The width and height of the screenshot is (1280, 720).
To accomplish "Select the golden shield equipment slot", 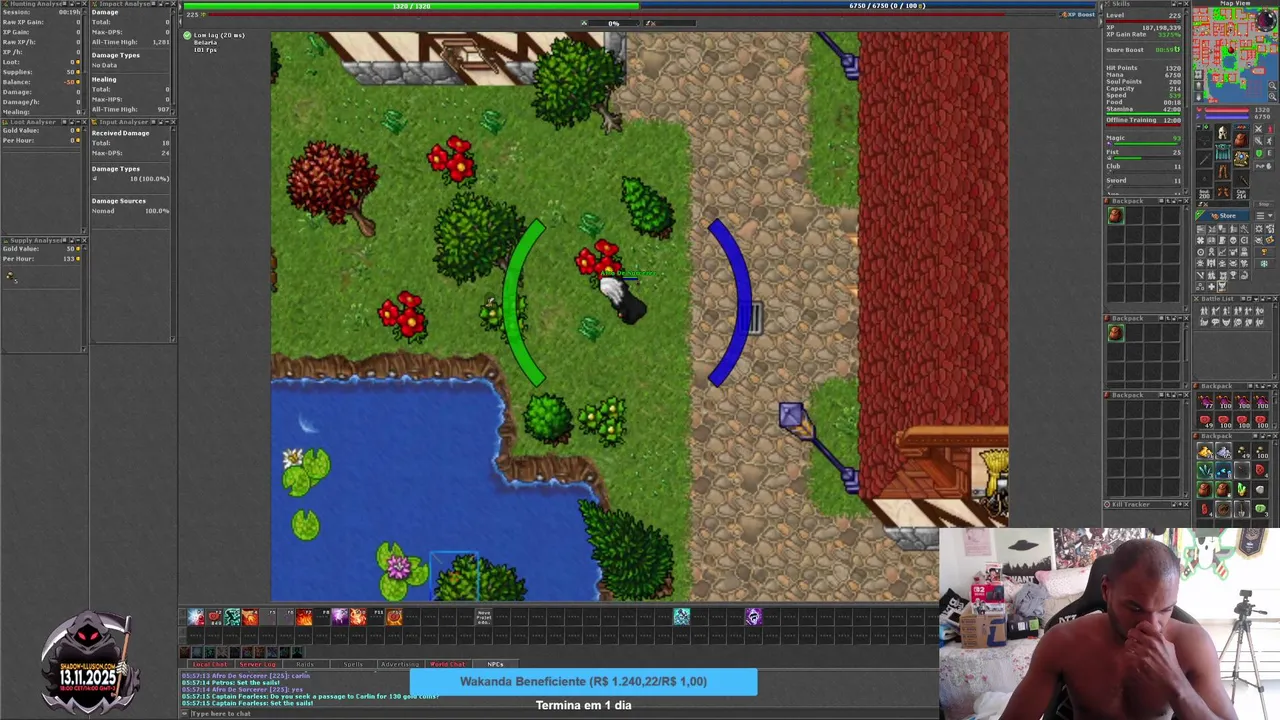I will (x=1241, y=158).
